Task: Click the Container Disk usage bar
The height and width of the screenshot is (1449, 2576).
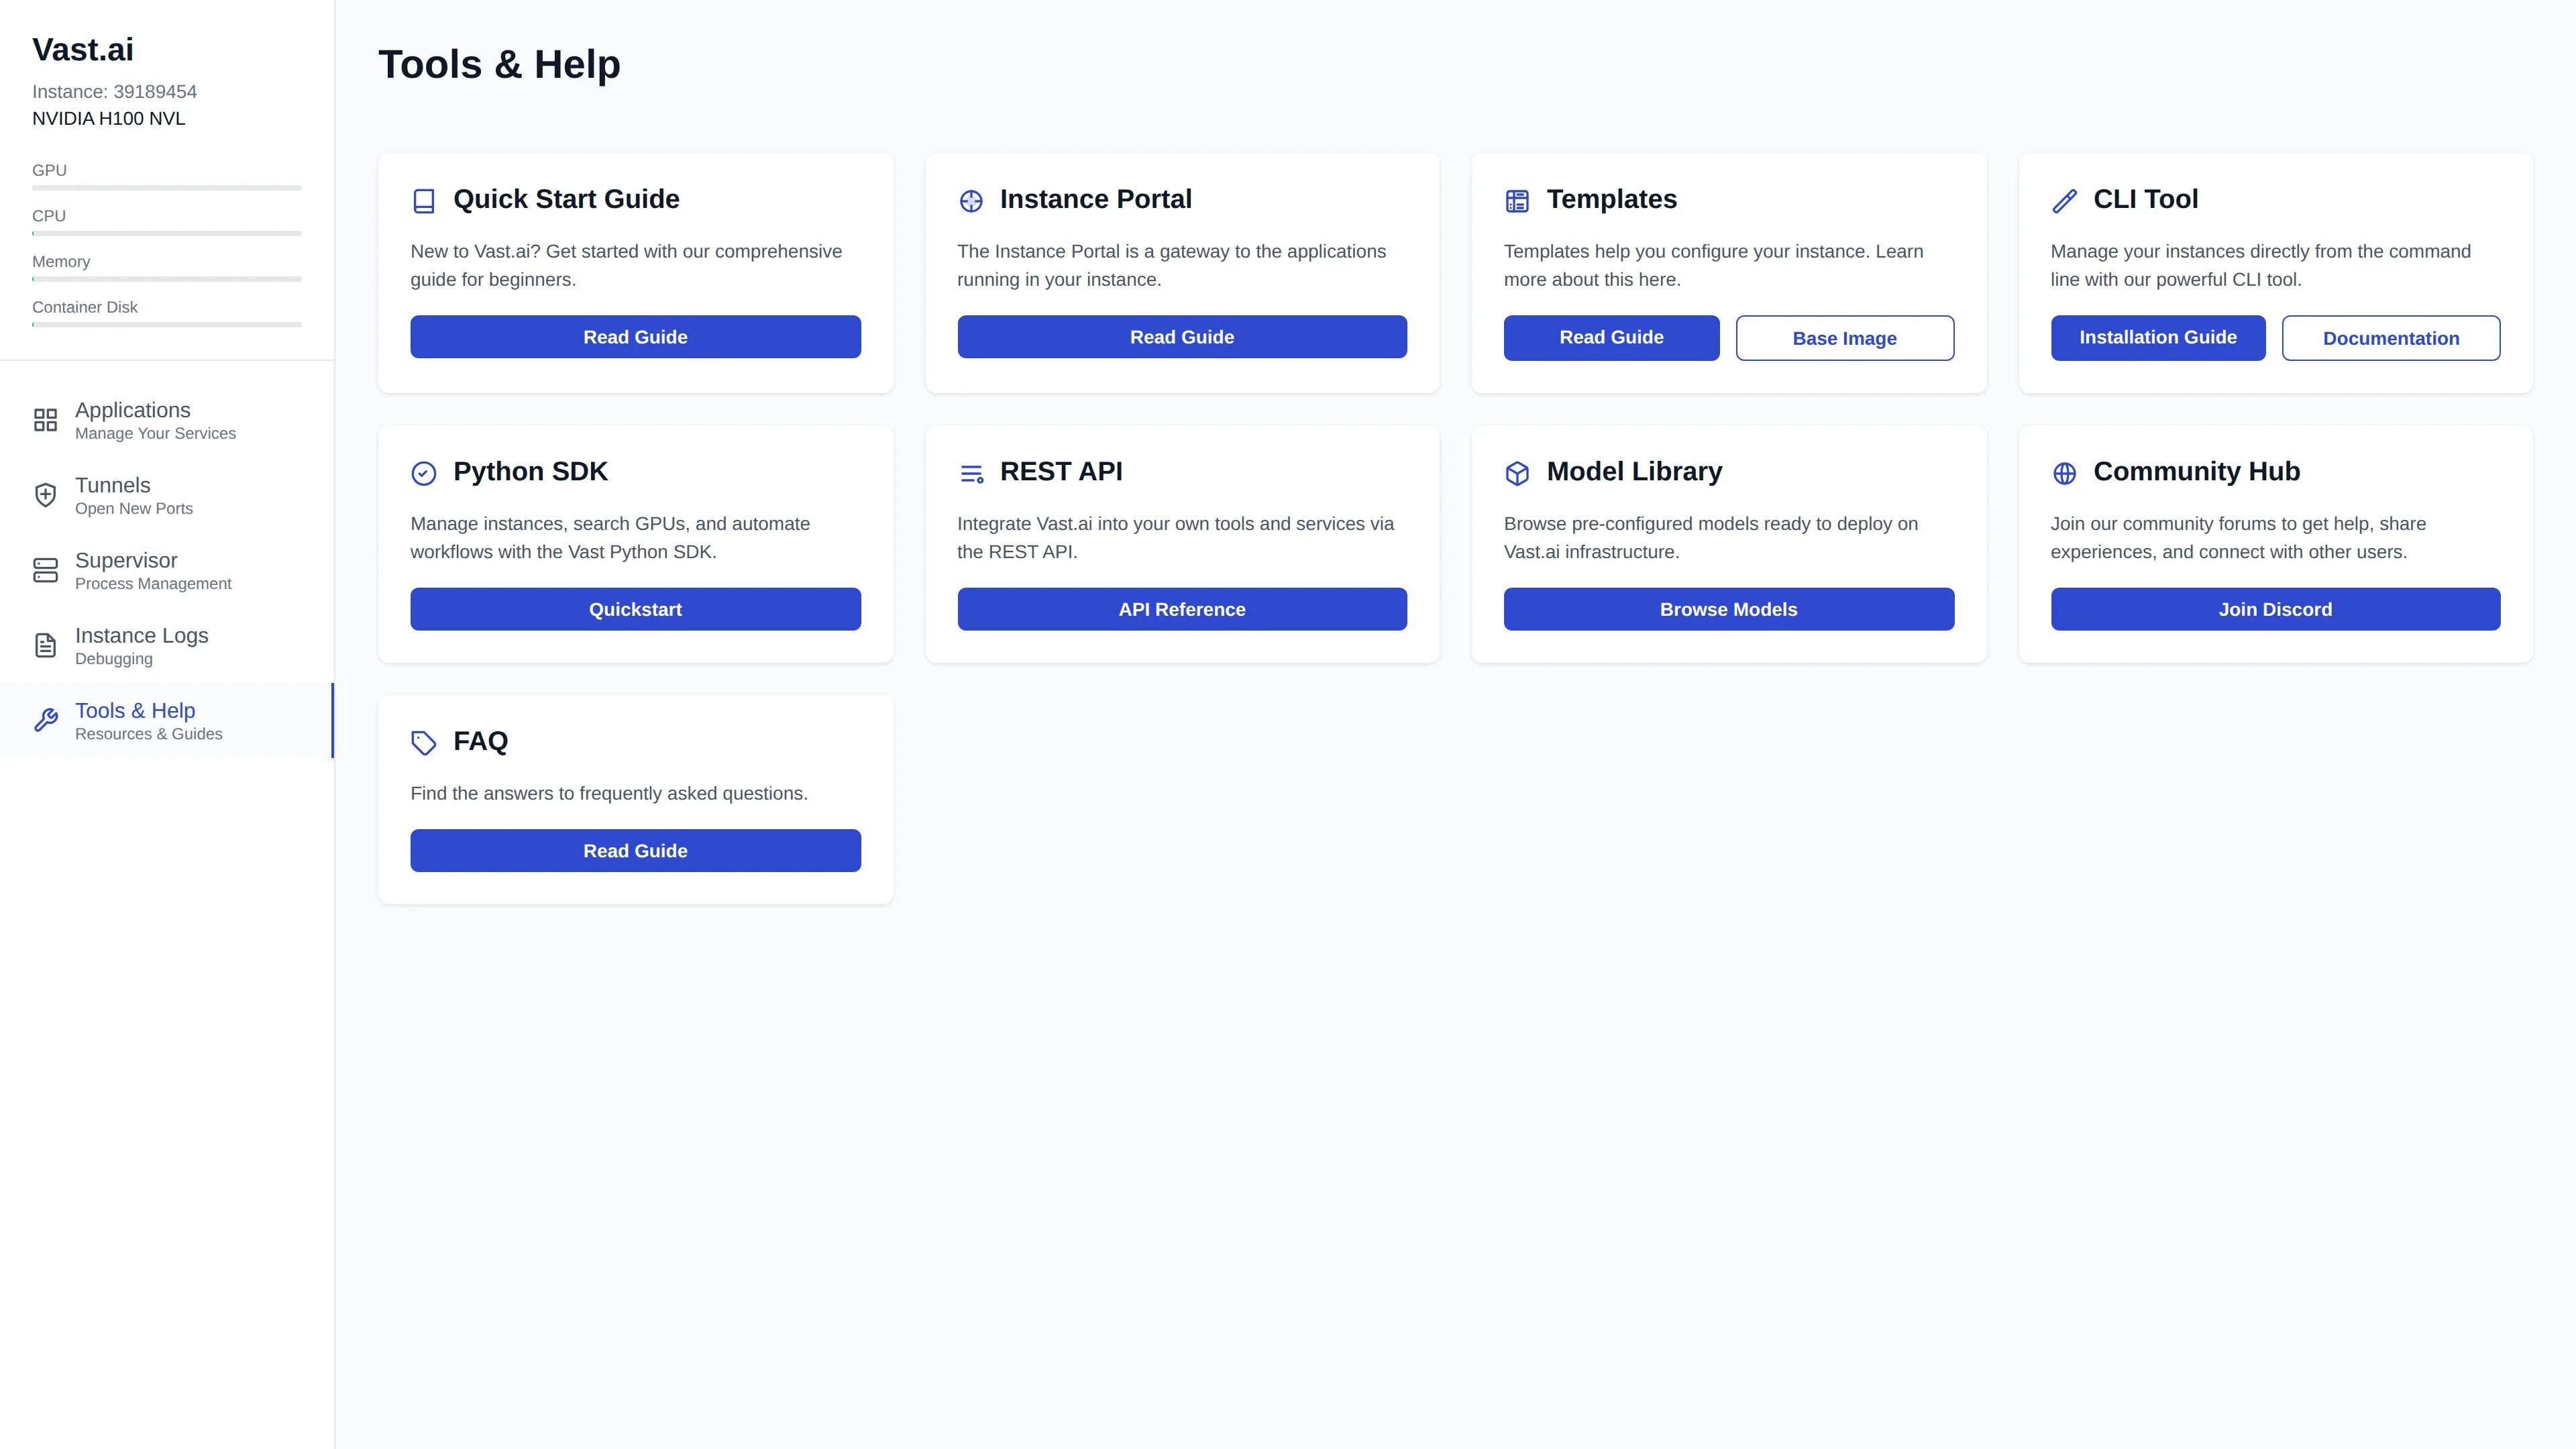Action: click(x=166, y=325)
